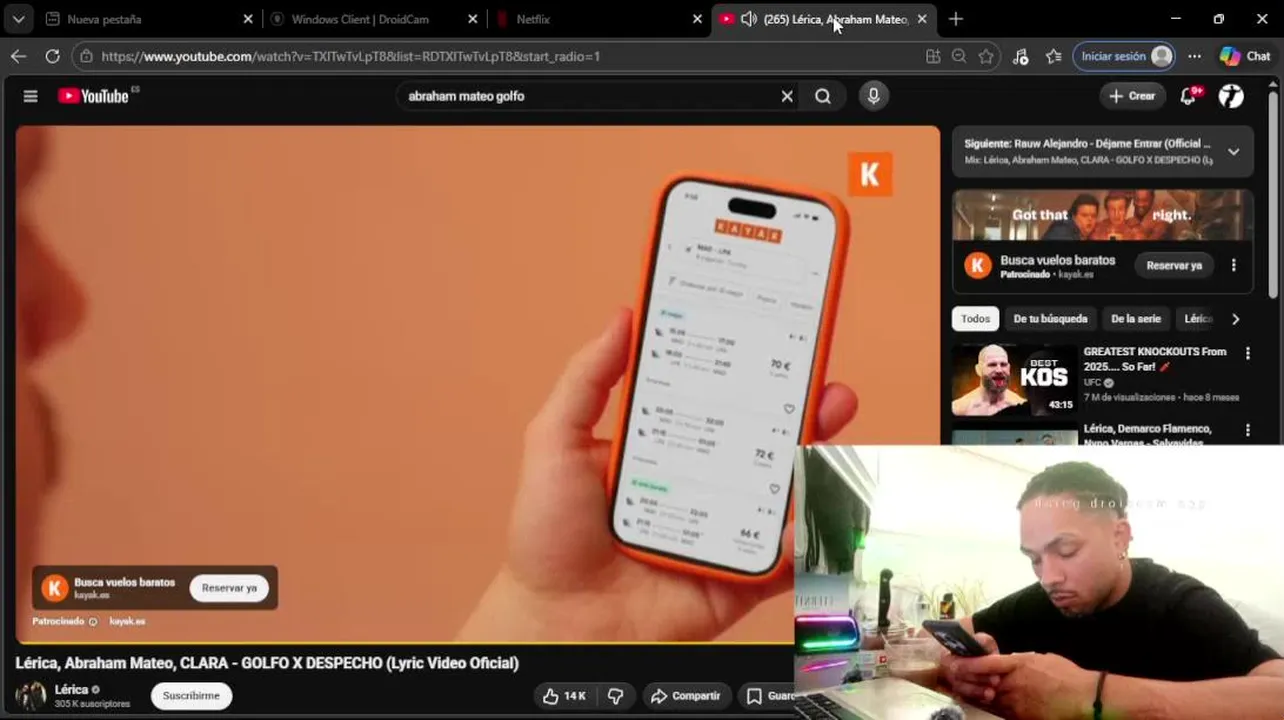This screenshot has width=1284, height=720.
Task: Open the zoom icon in address bar
Action: (x=959, y=56)
